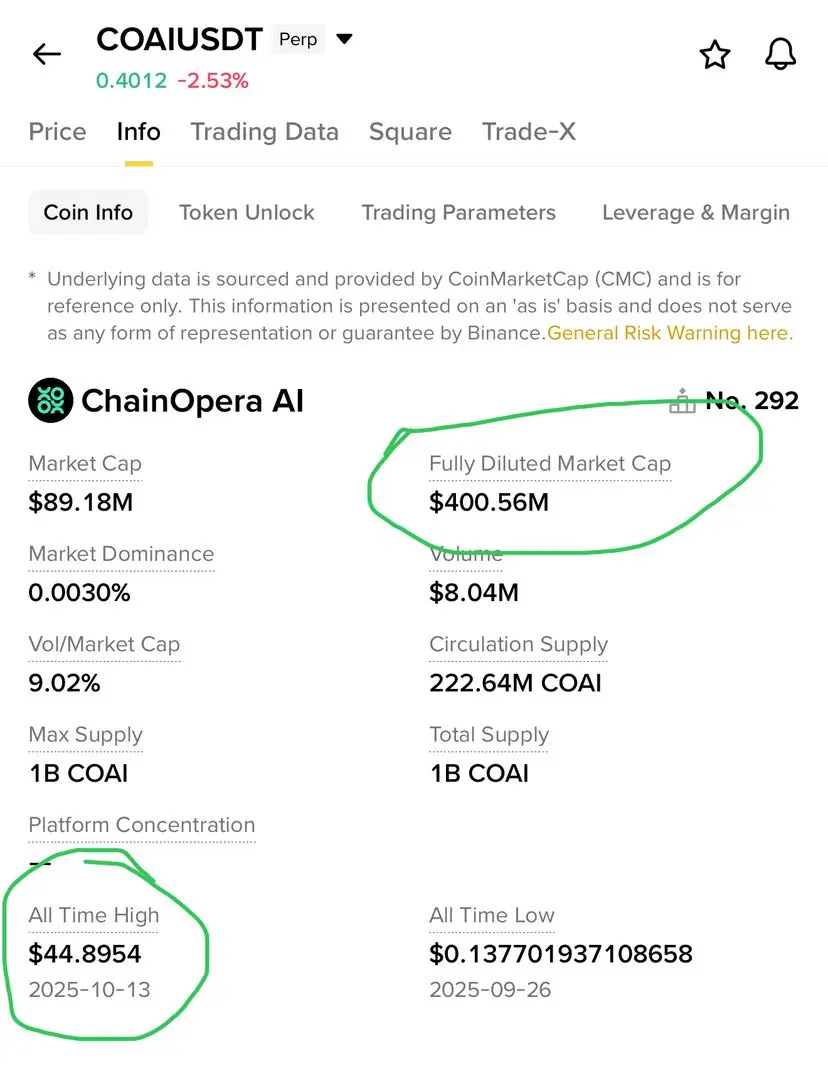
Task: Open the Trade-X tab
Action: coord(529,132)
